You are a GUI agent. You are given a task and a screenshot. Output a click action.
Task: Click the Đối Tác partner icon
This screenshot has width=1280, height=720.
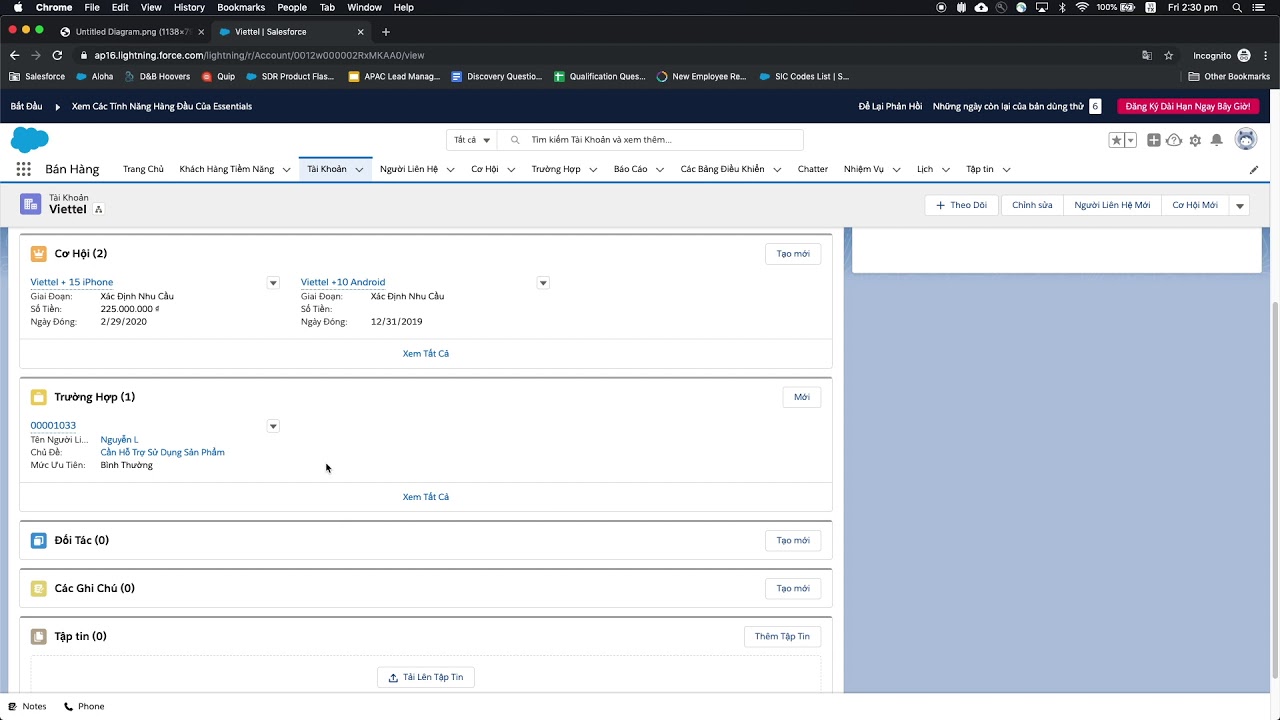point(38,540)
